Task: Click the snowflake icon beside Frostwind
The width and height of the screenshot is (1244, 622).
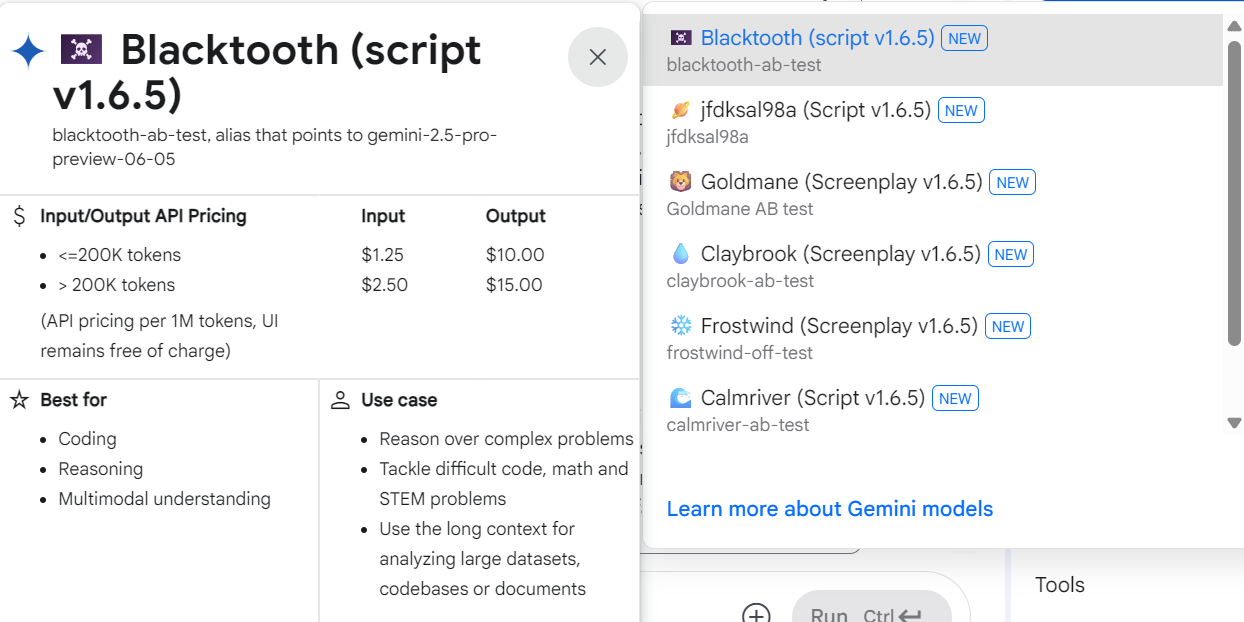Action: [680, 326]
